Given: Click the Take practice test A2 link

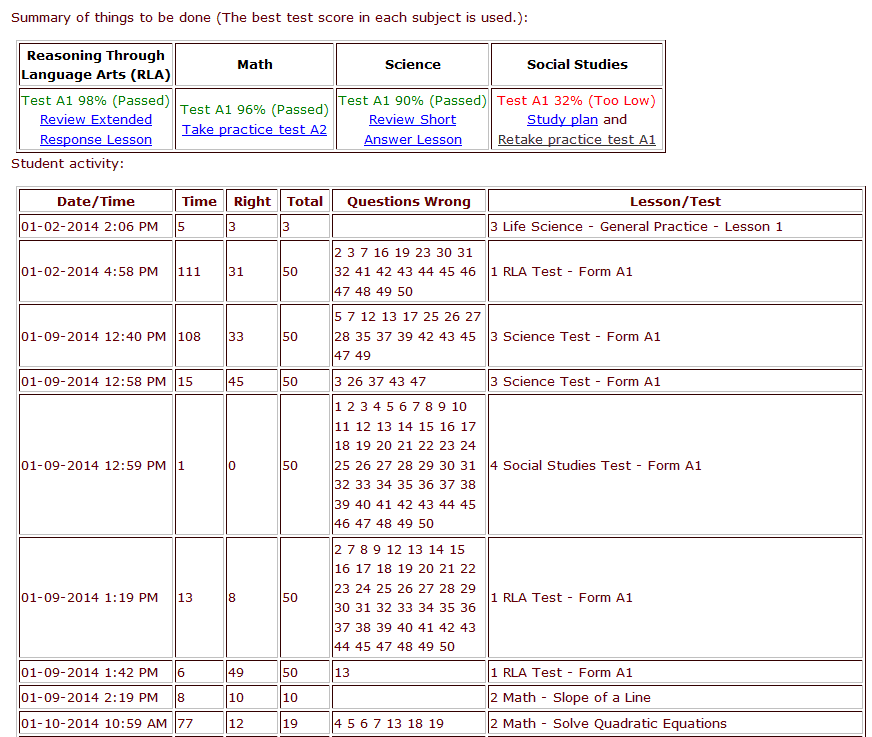Looking at the screenshot, I should pyautogui.click(x=254, y=130).
